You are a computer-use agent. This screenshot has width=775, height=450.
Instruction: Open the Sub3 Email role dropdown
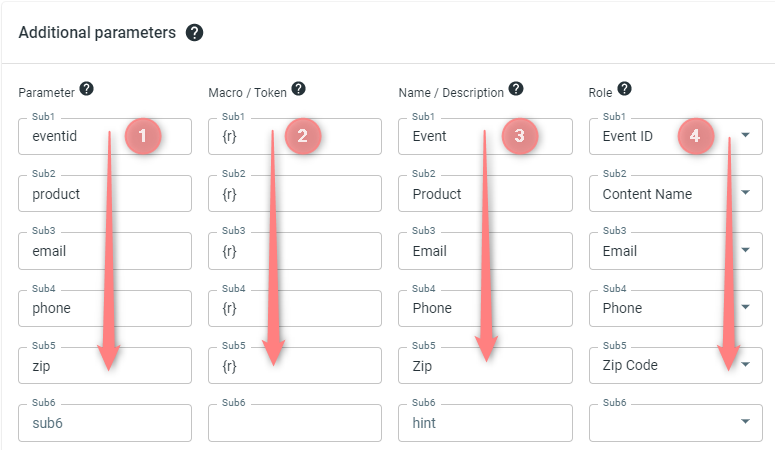tap(676, 251)
